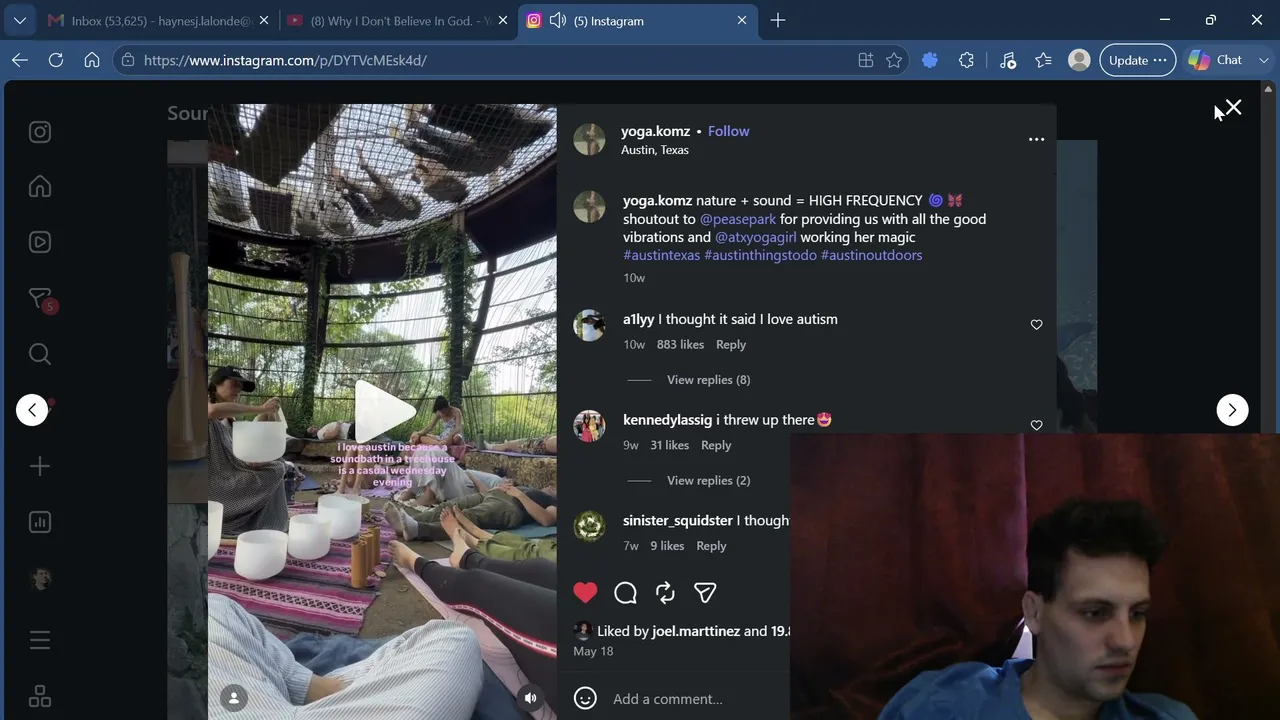The width and height of the screenshot is (1280, 720).
Task: Refresh the Instagram page
Action: click(x=56, y=60)
